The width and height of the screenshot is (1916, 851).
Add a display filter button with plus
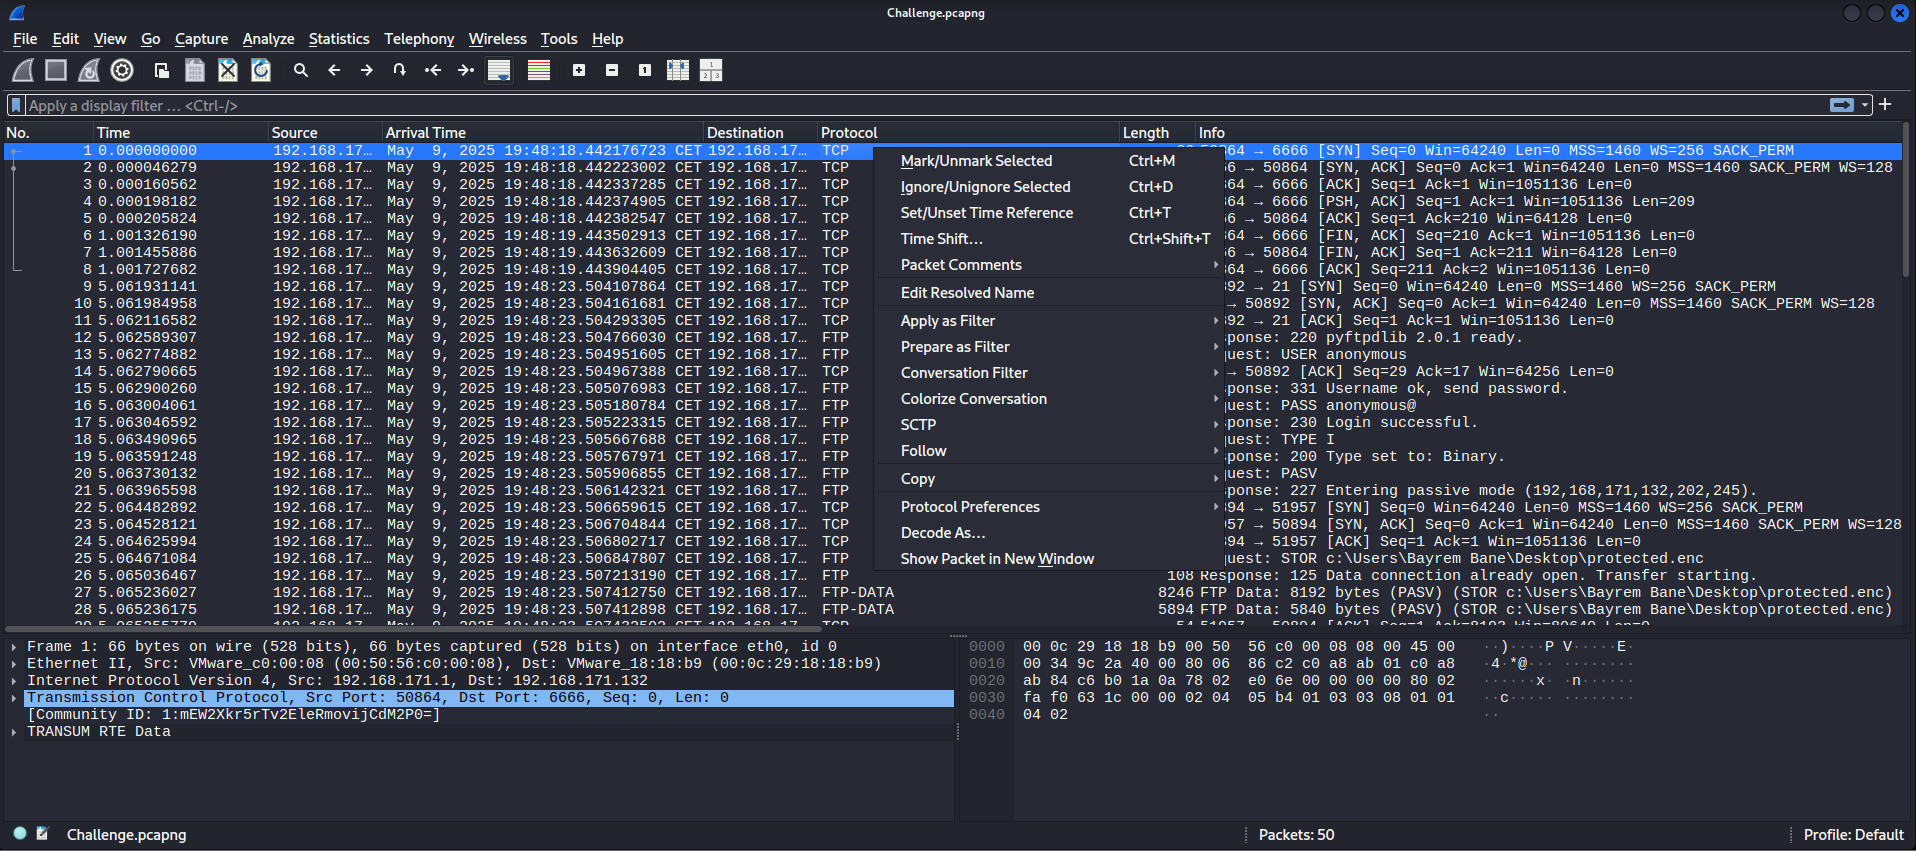click(1885, 104)
